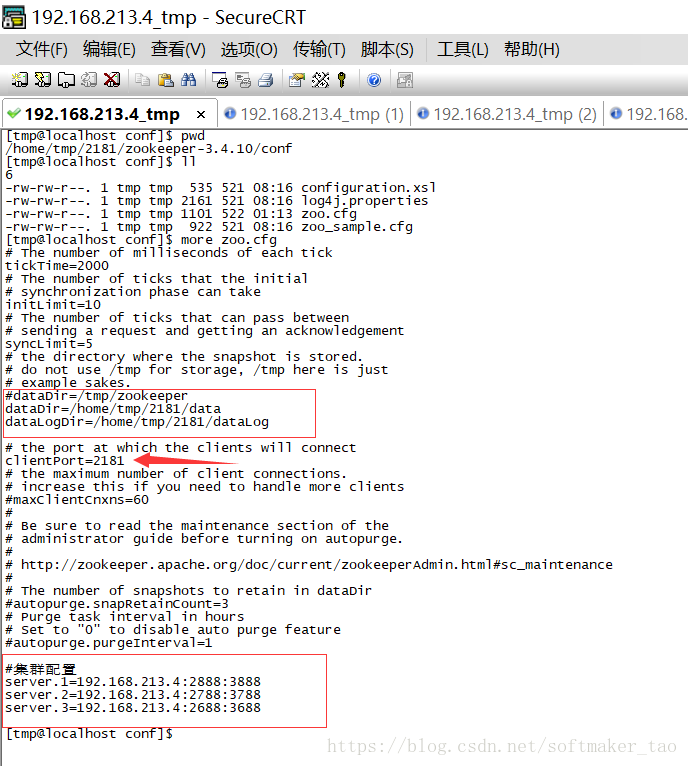The image size is (688, 766).
Task: Click the #autopurge.snapRetainCount=3 line
Action: tap(117, 604)
